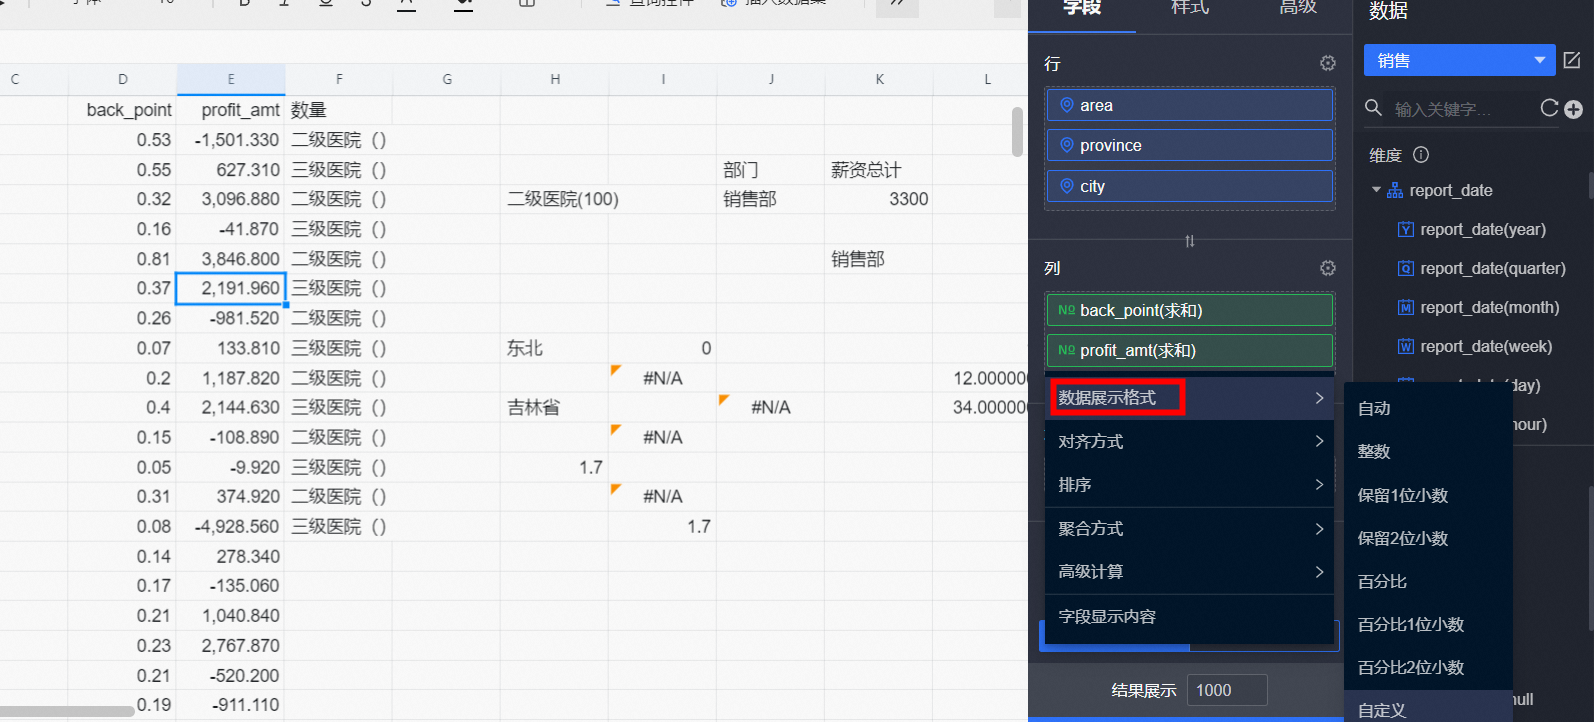
Task: Click the 结果展示 value input field
Action: (x=1226, y=690)
